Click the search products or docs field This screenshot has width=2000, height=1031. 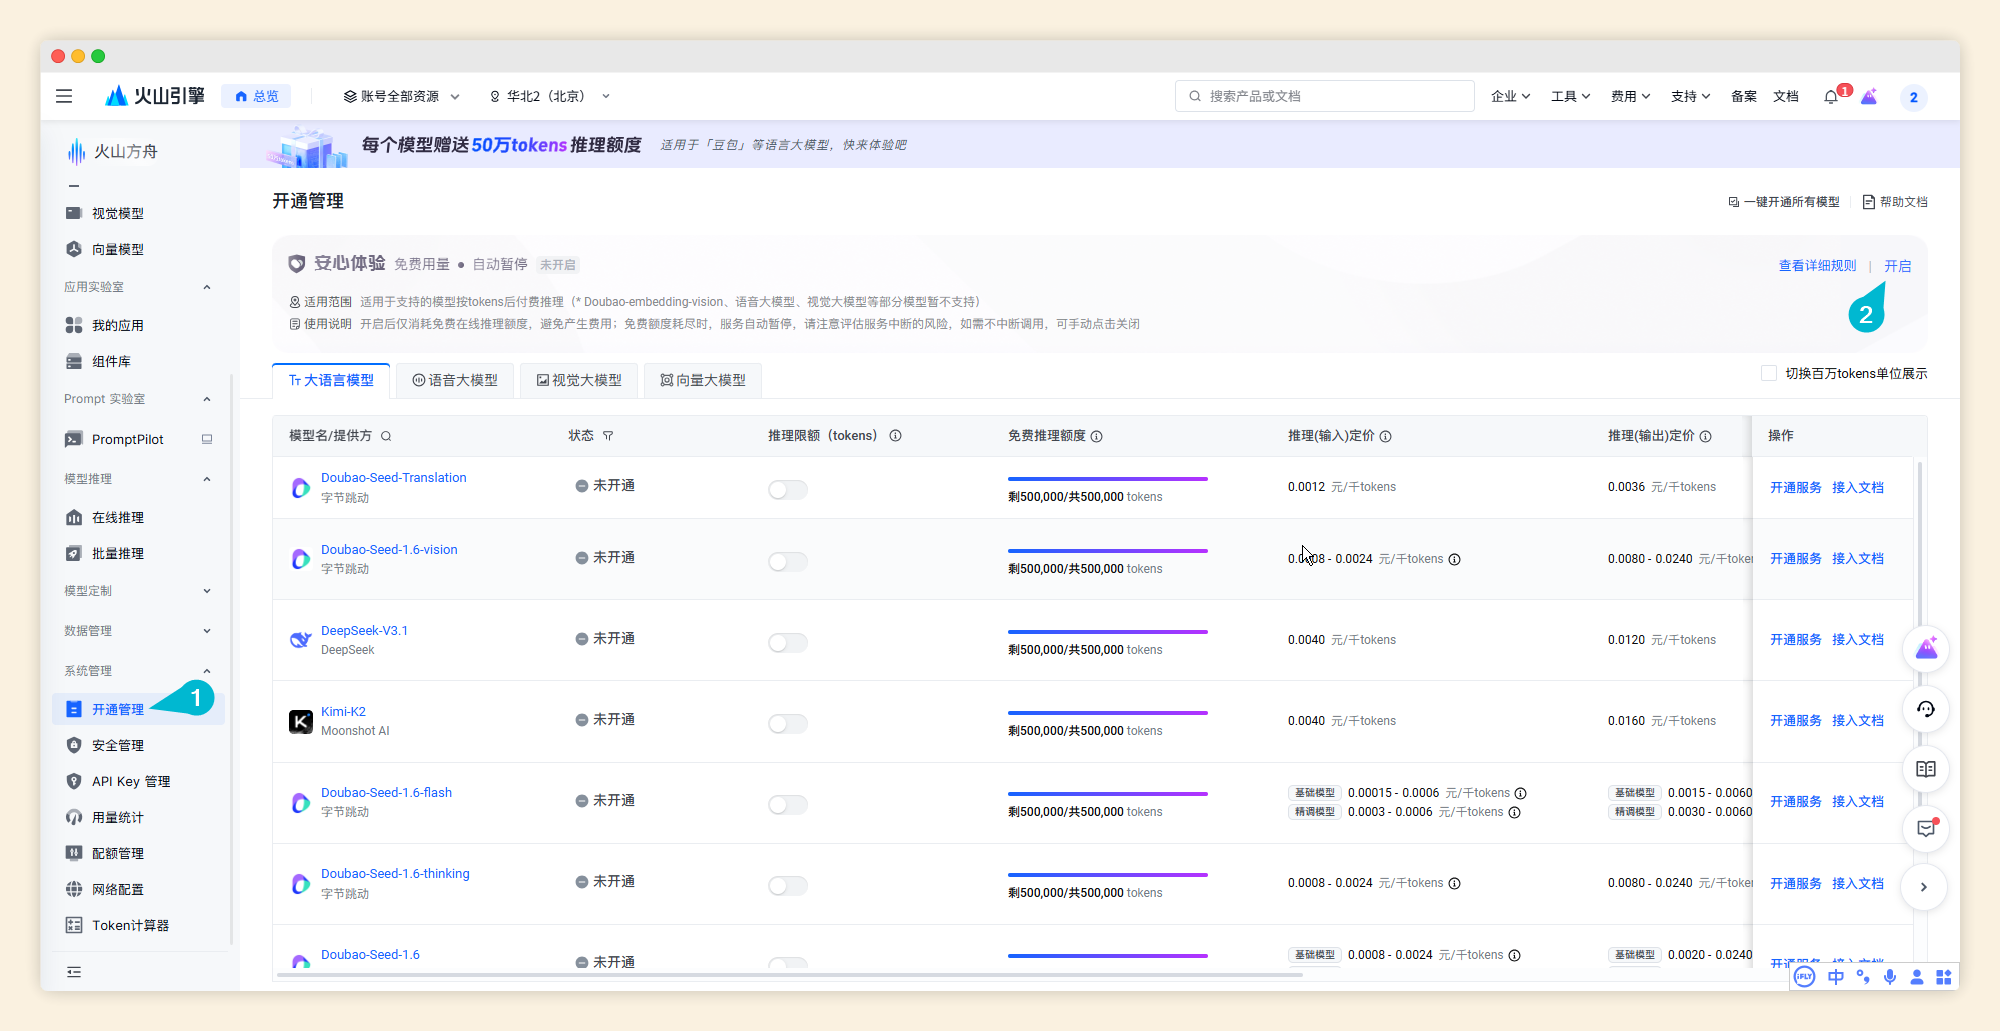1324,96
